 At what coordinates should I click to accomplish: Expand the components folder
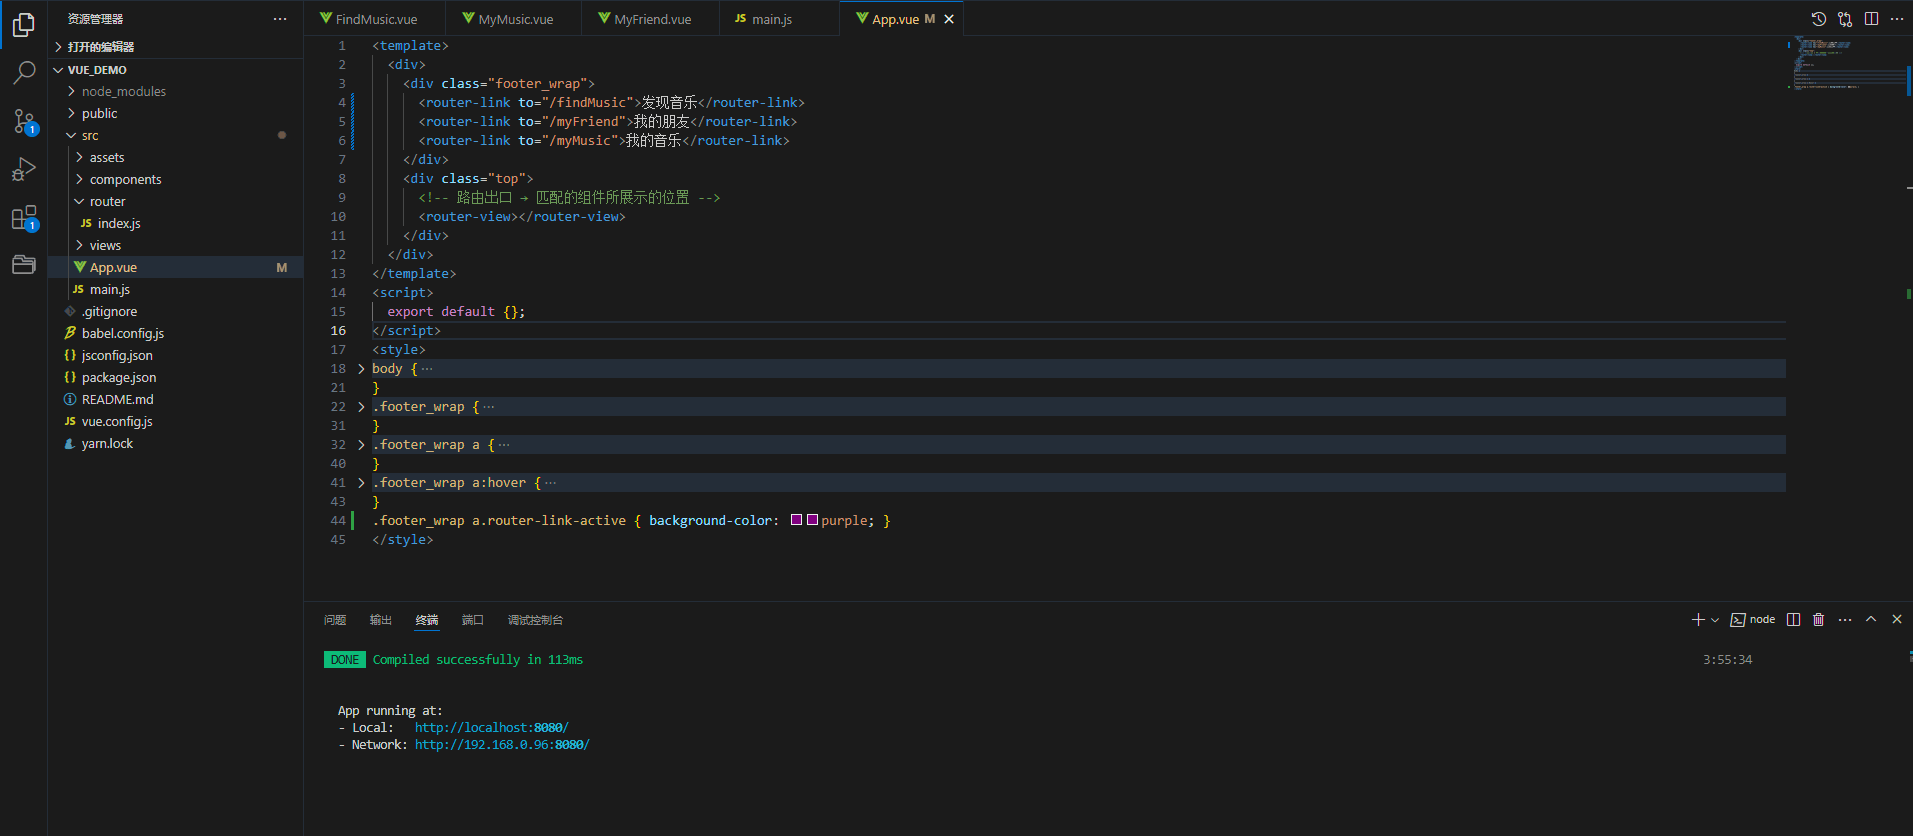tap(175, 179)
